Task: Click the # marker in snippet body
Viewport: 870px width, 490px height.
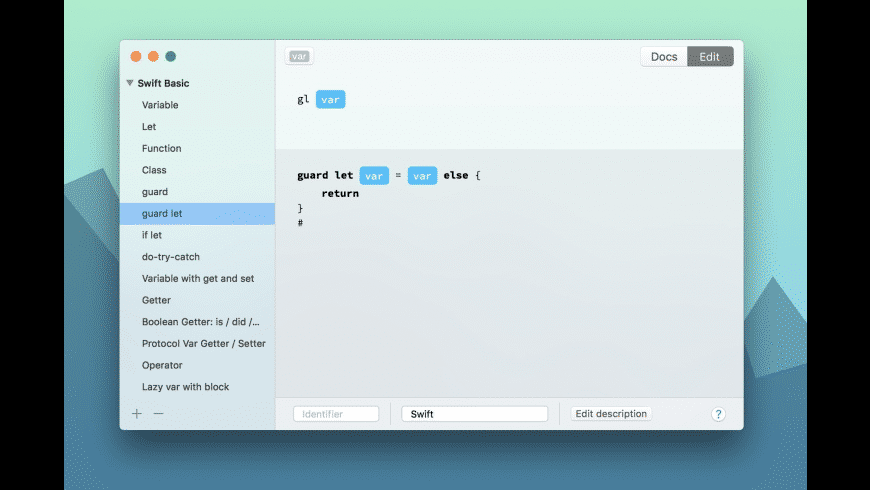Action: 300,223
